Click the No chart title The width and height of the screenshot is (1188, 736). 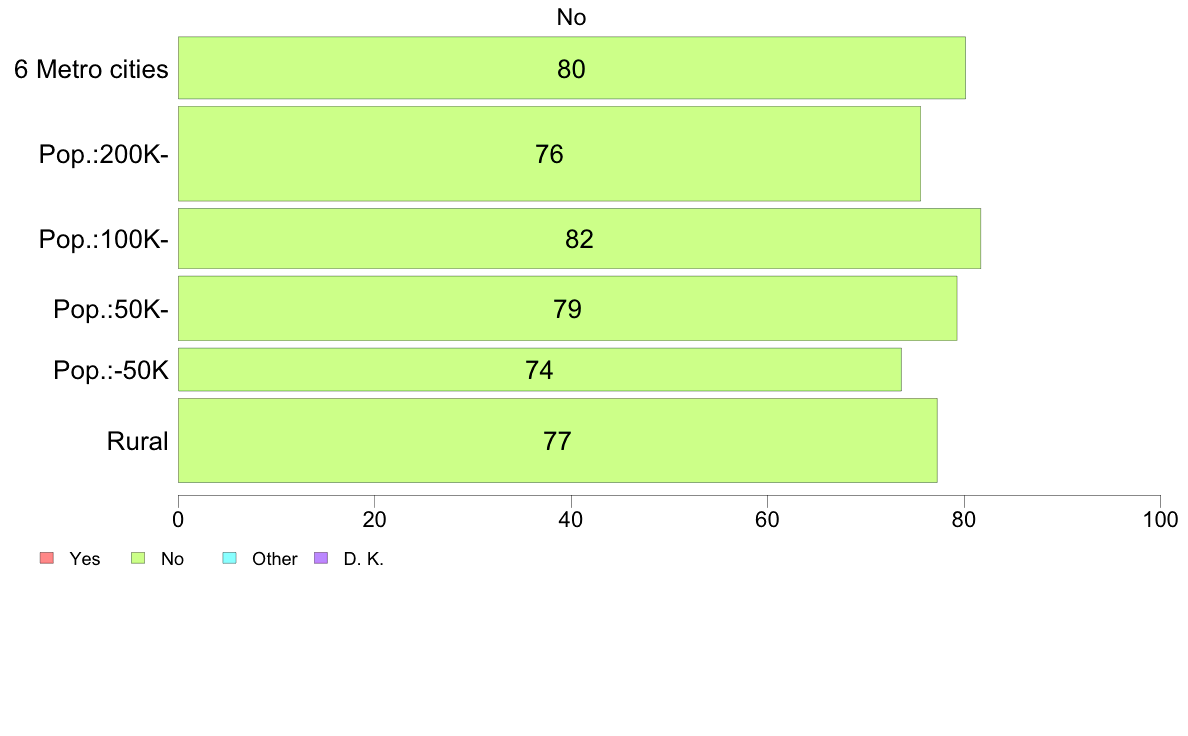pyautogui.click(x=571, y=17)
